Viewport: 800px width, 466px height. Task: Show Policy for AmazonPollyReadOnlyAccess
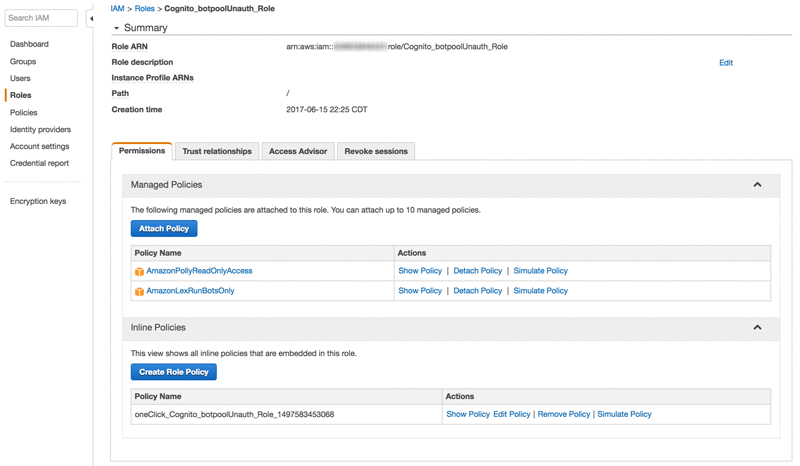click(420, 271)
